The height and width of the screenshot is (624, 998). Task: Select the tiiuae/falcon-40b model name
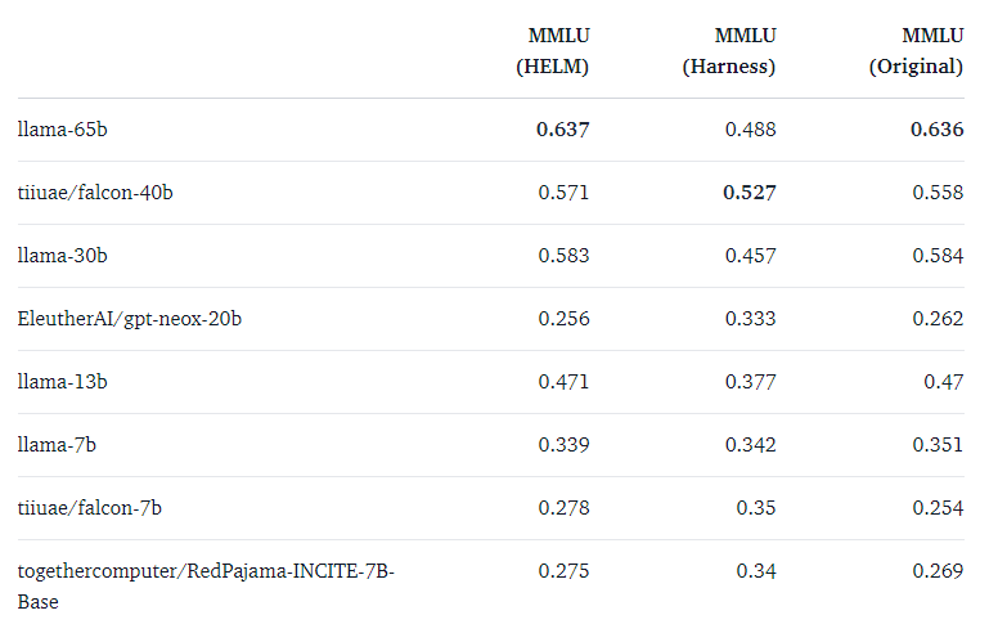95,193
